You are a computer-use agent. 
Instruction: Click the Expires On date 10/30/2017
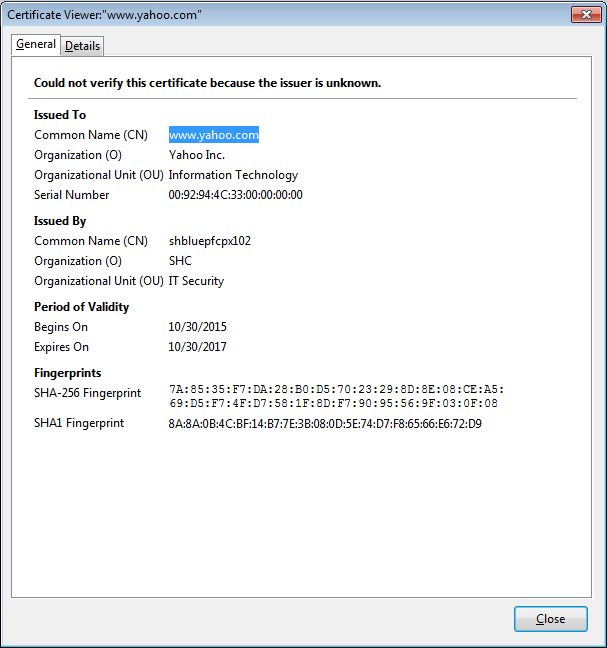[x=198, y=347]
